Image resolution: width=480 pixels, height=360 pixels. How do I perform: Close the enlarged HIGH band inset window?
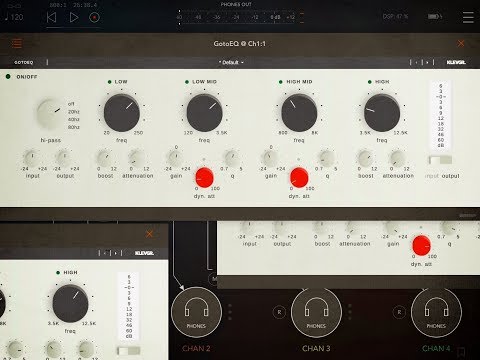click(149, 234)
